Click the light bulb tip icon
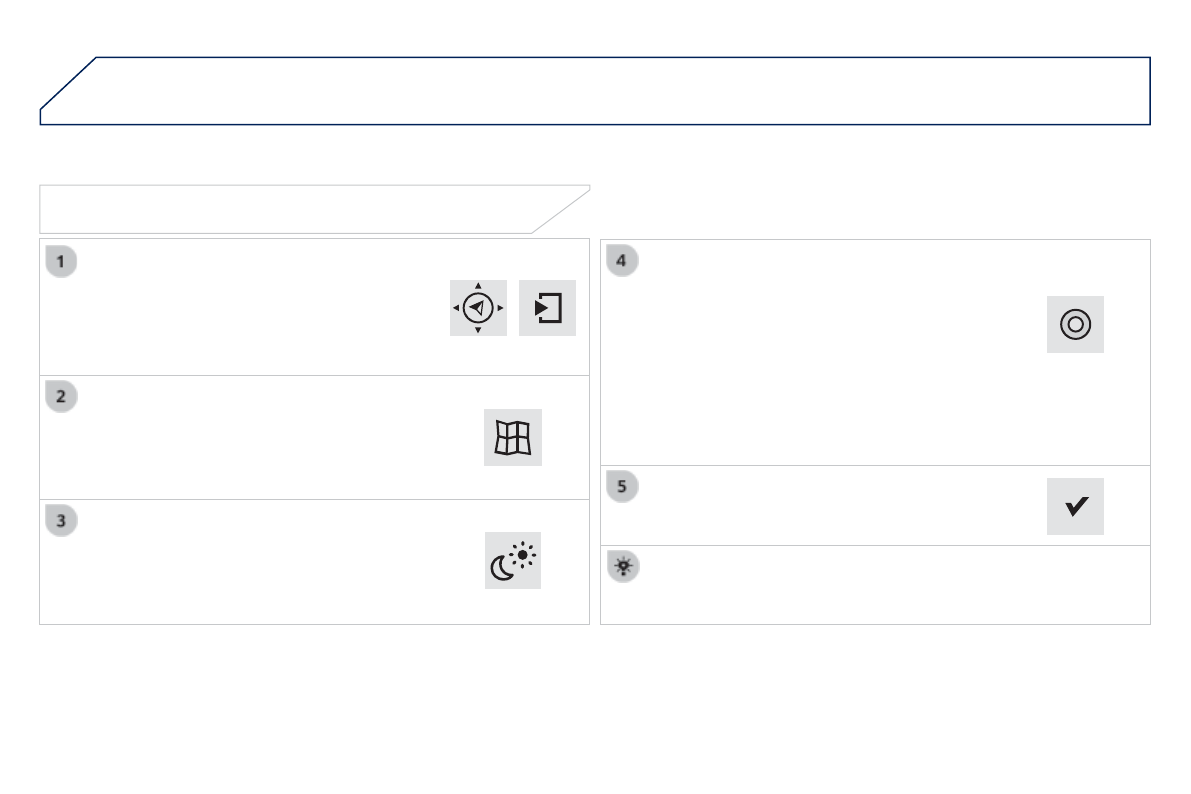 tap(622, 567)
